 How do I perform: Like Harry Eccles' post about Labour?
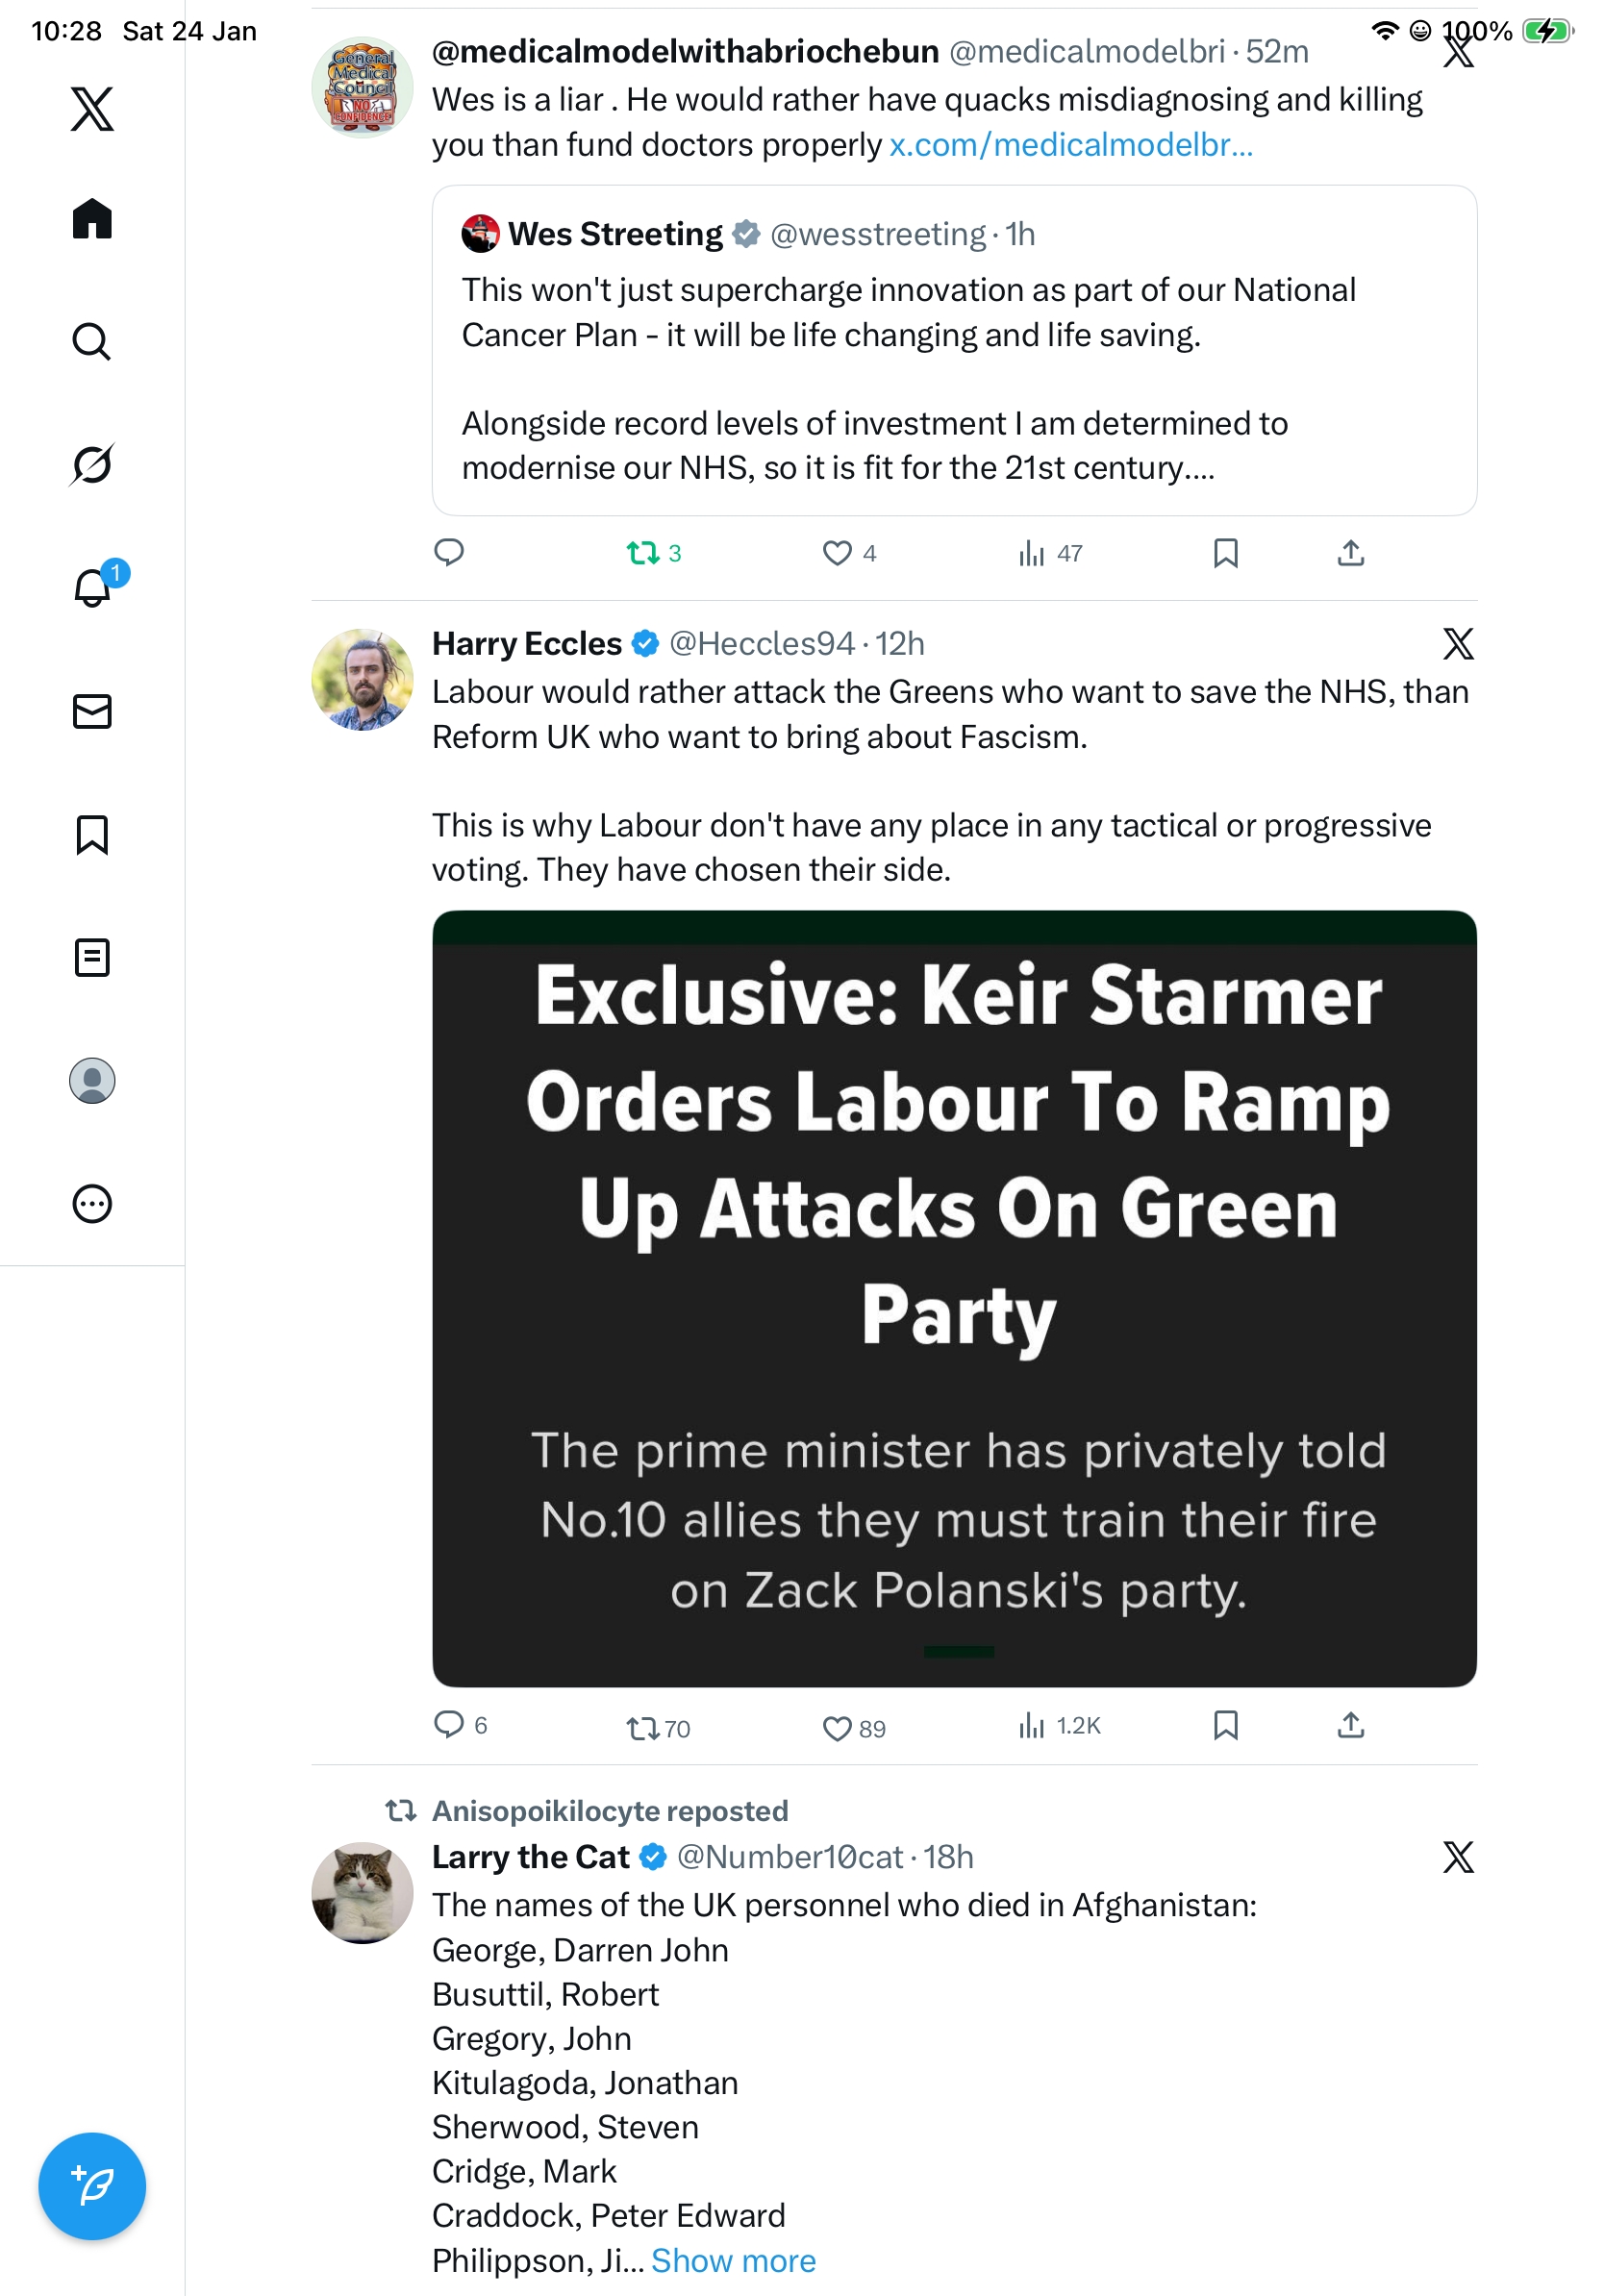[x=837, y=1727]
